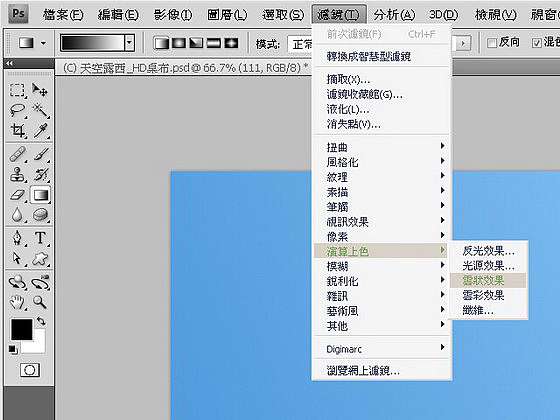Click the foreground black color swatch
The height and width of the screenshot is (420, 560).
21,329
